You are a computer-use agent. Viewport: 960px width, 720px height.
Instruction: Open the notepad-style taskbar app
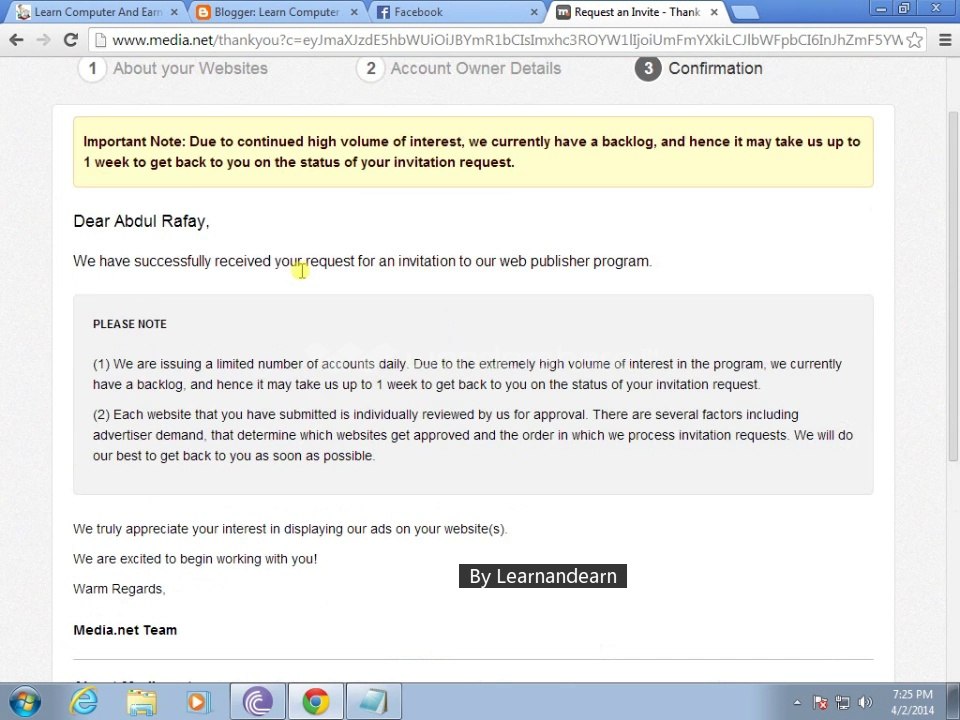tap(373, 702)
